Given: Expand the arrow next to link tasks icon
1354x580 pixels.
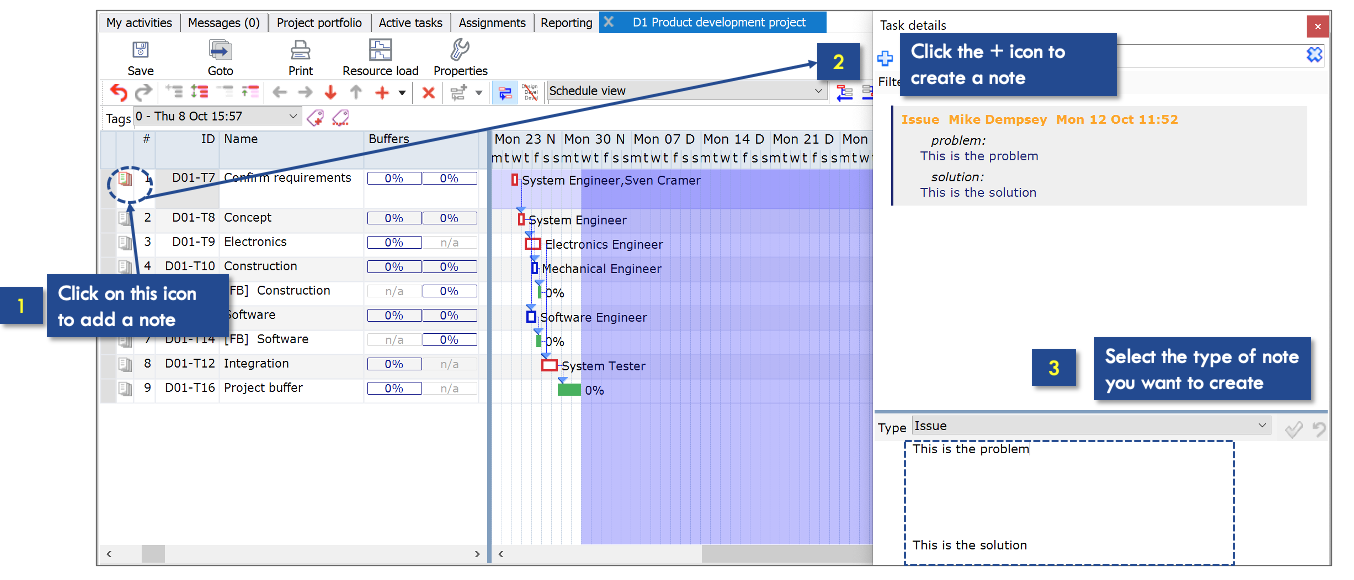Looking at the screenshot, I should (479, 93).
